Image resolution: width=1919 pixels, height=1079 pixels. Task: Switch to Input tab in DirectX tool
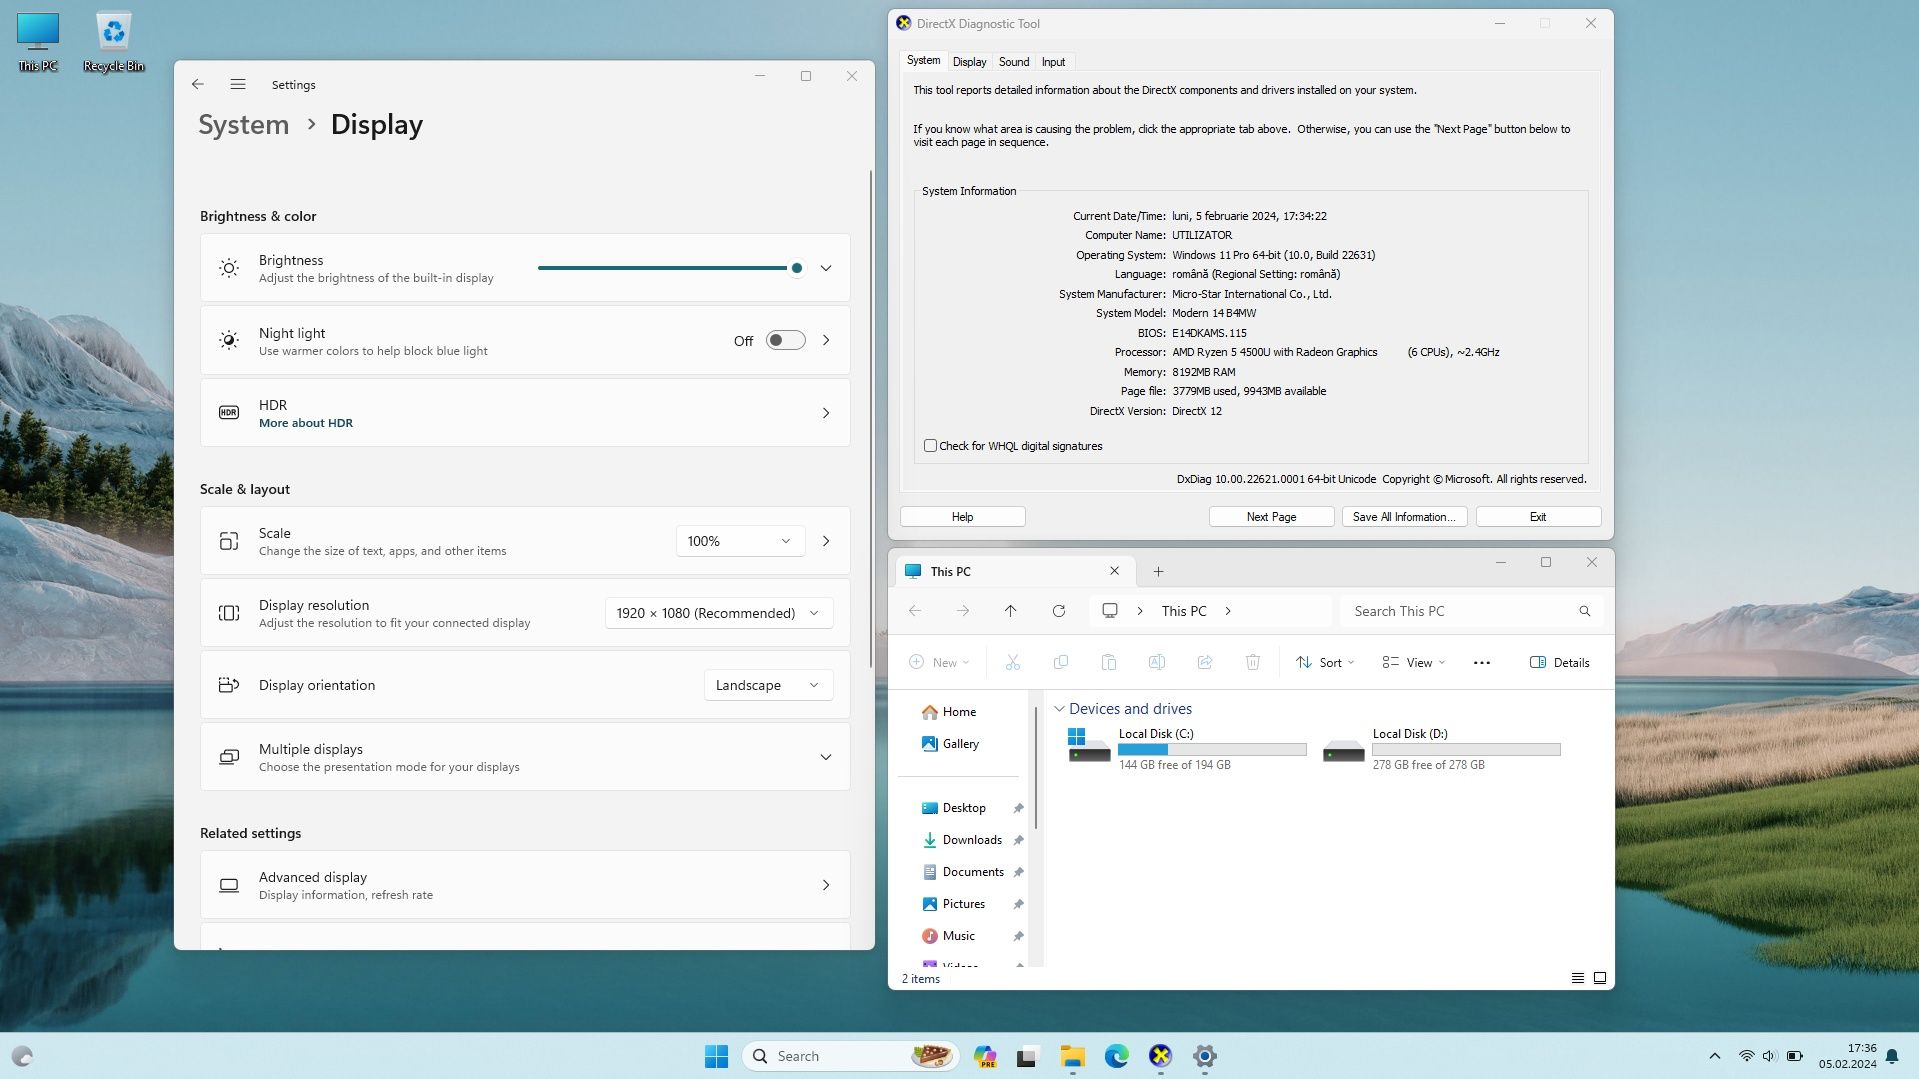pos(1053,62)
